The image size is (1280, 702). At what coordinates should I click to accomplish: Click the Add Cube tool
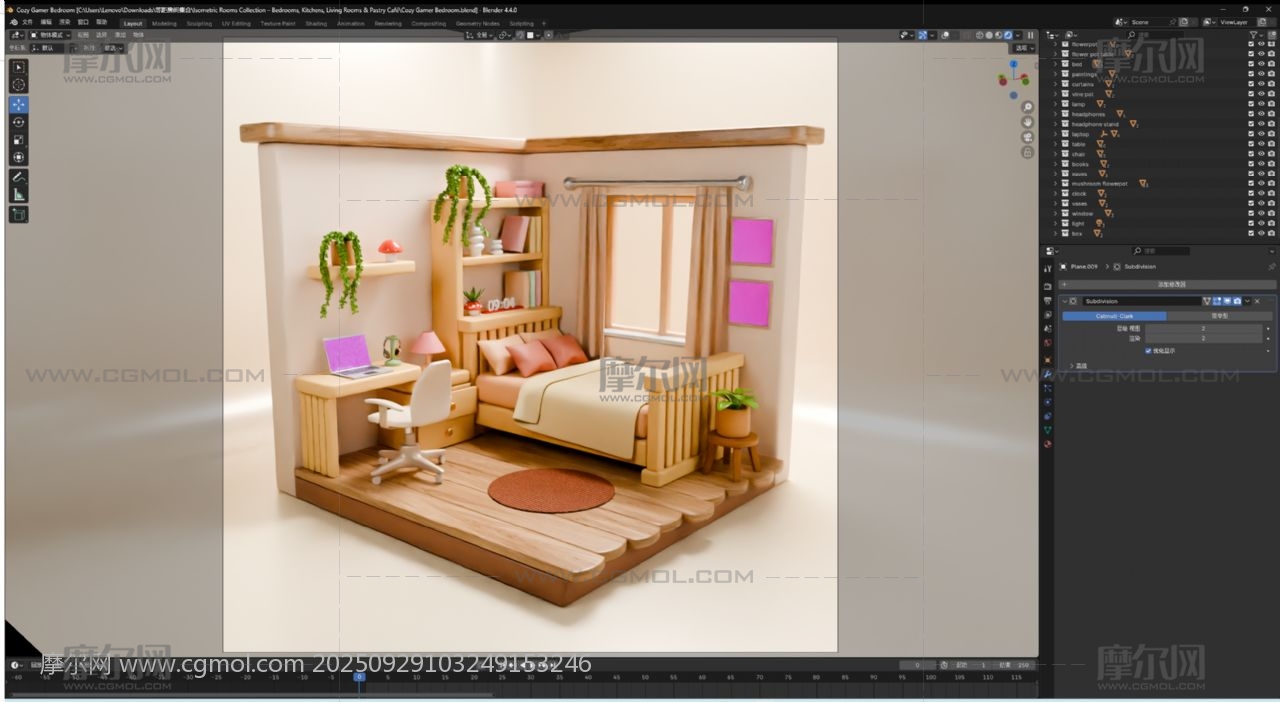19,214
